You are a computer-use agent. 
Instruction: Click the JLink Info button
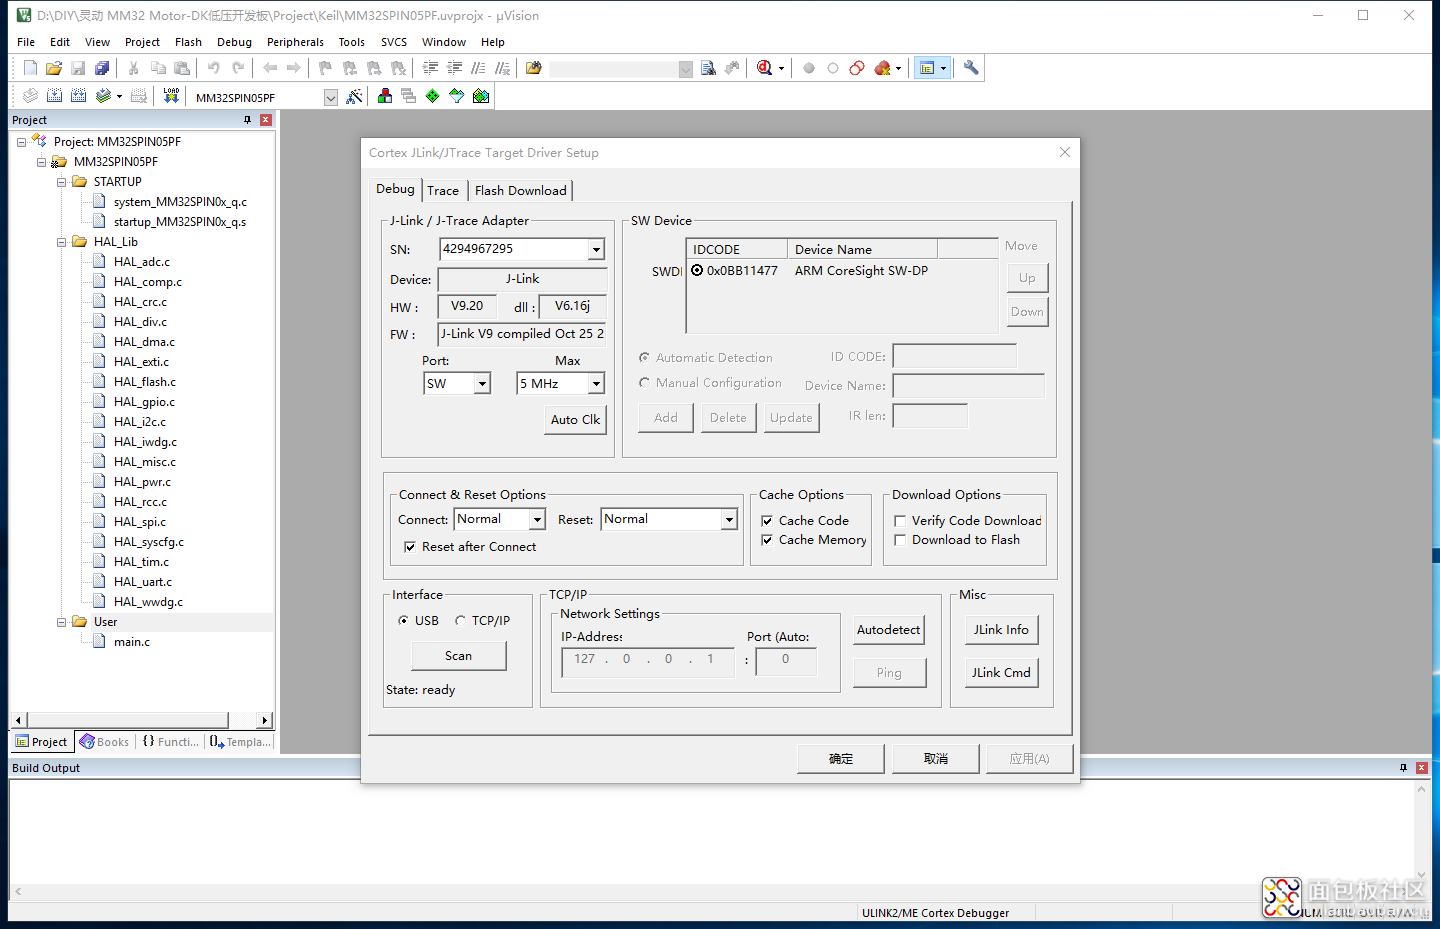(1002, 630)
